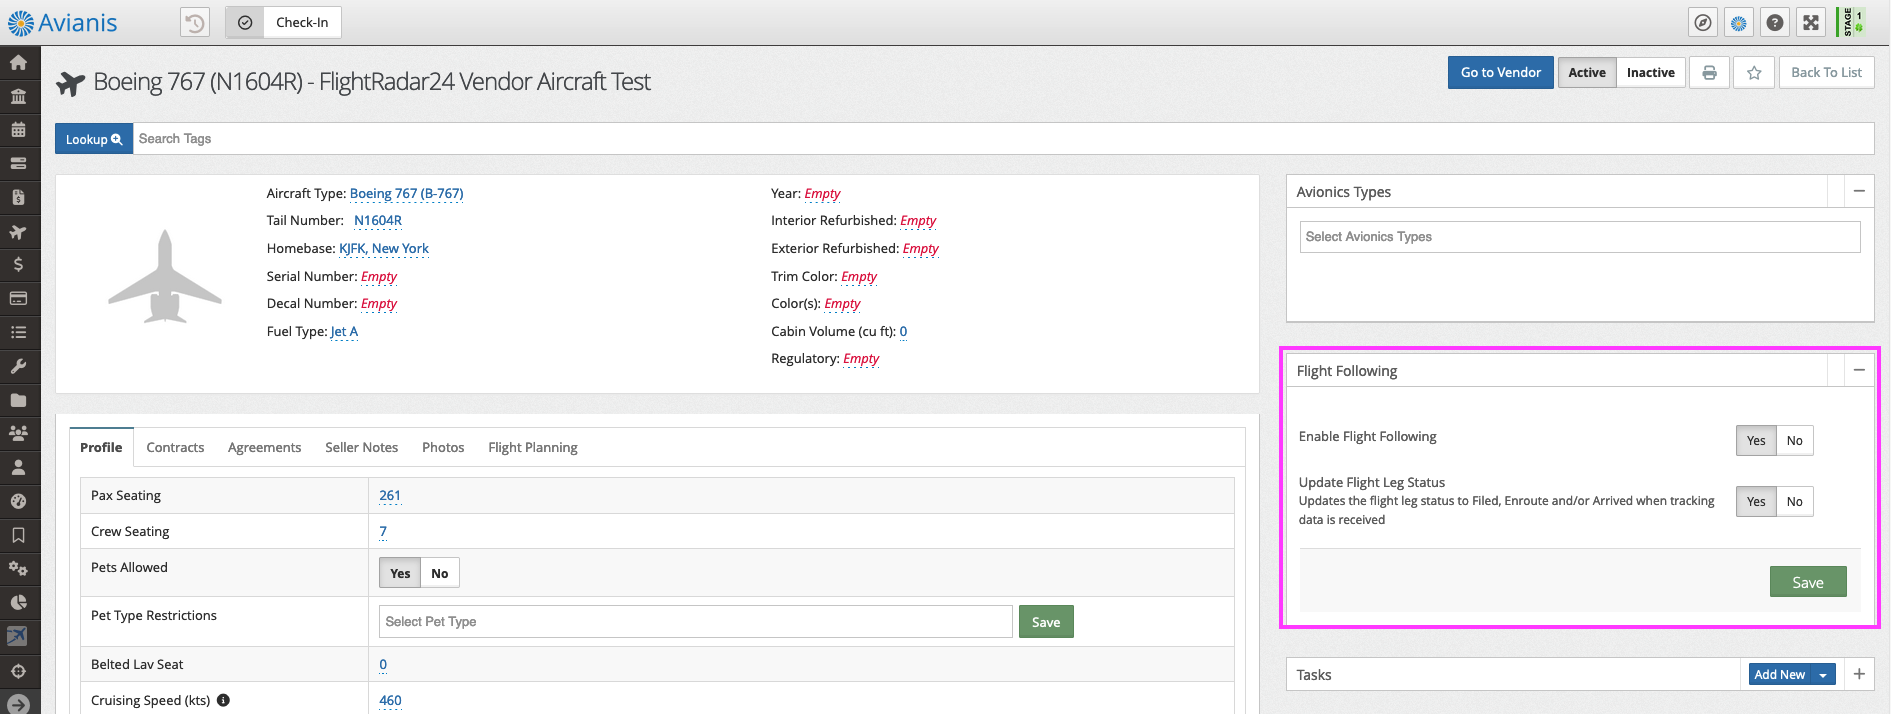Open the bank building sidebar icon
This screenshot has width=1891, height=714.
18,96
